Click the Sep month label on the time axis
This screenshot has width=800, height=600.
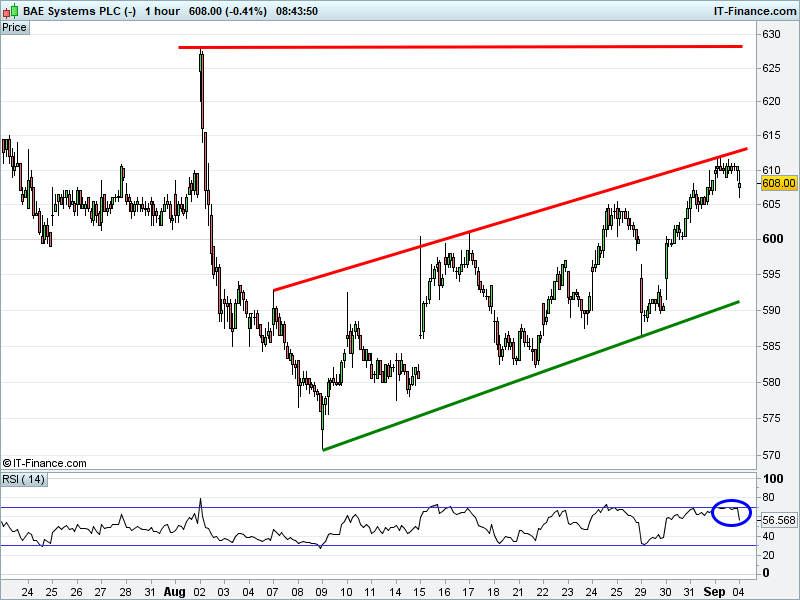(x=714, y=592)
